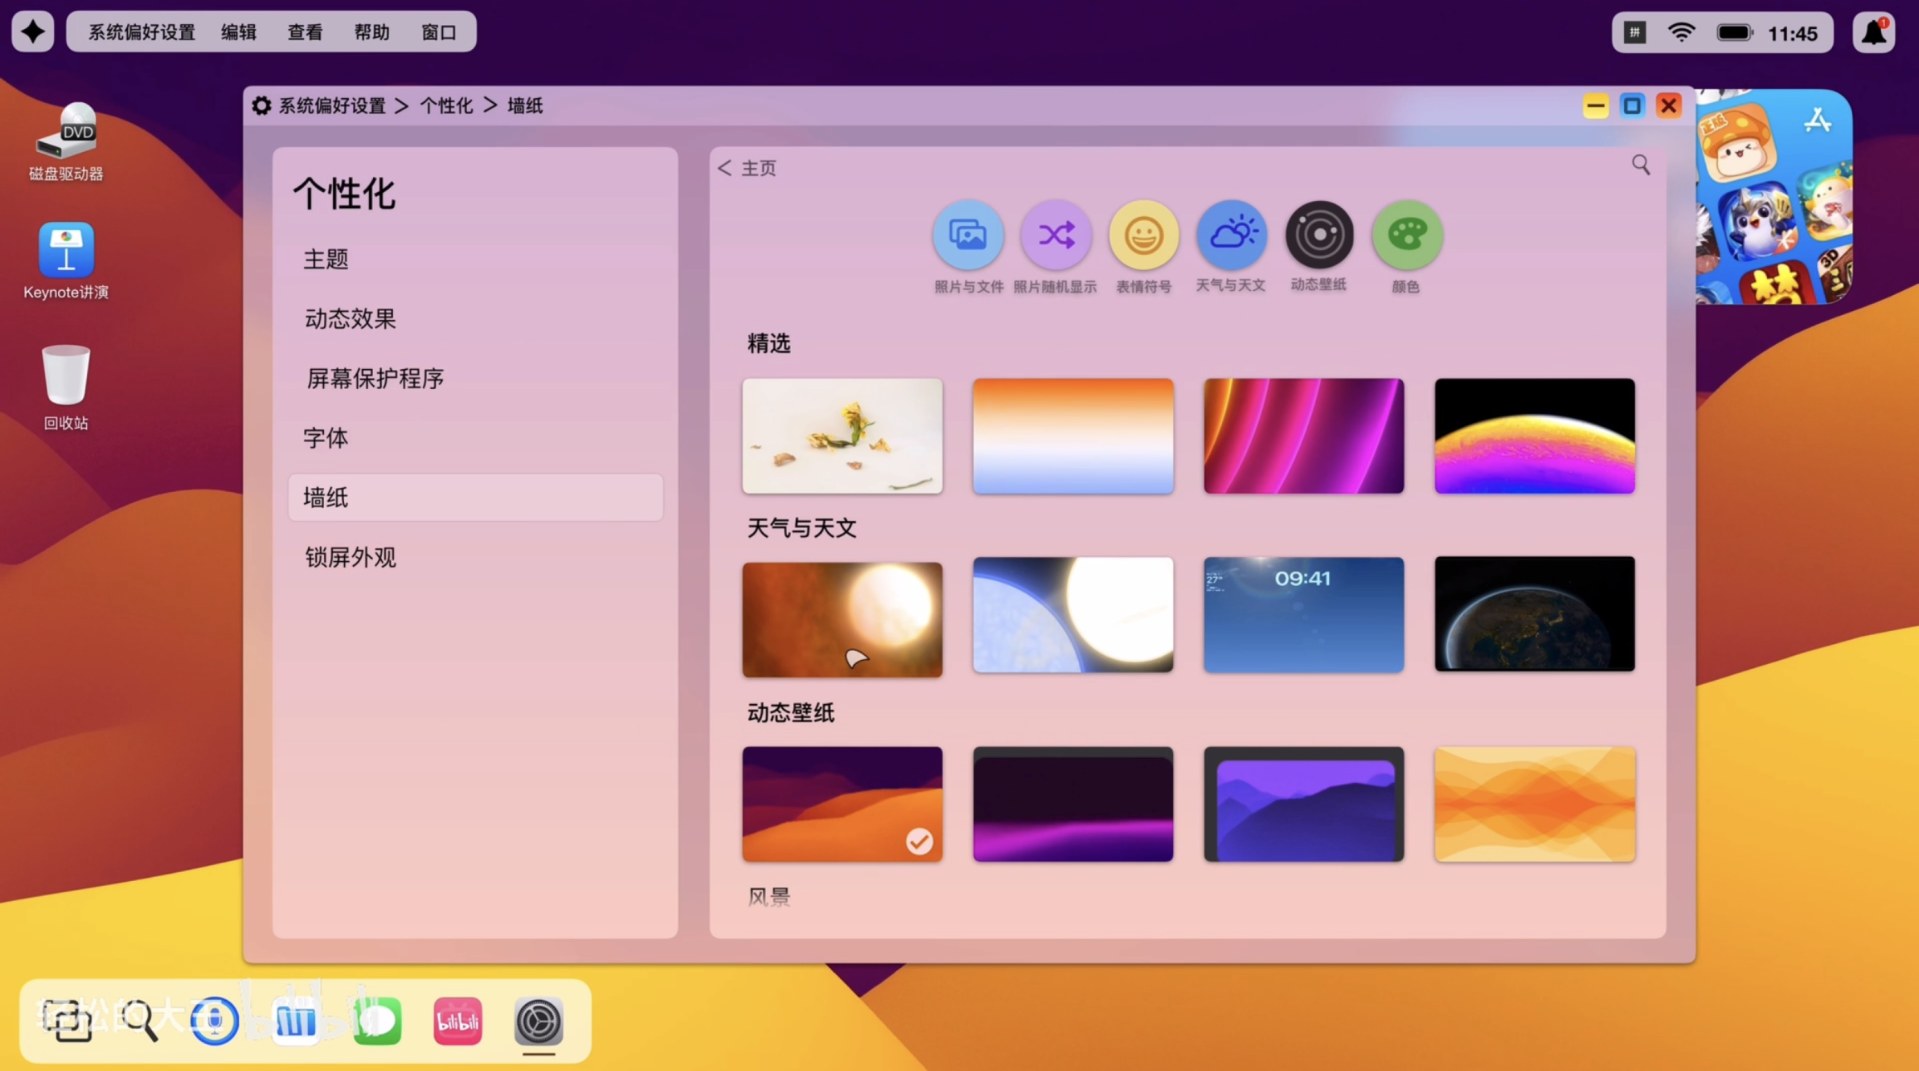This screenshot has width=1919, height=1071.
Task: Click 系统偏好设置 in the breadcrumb
Action: coord(332,106)
